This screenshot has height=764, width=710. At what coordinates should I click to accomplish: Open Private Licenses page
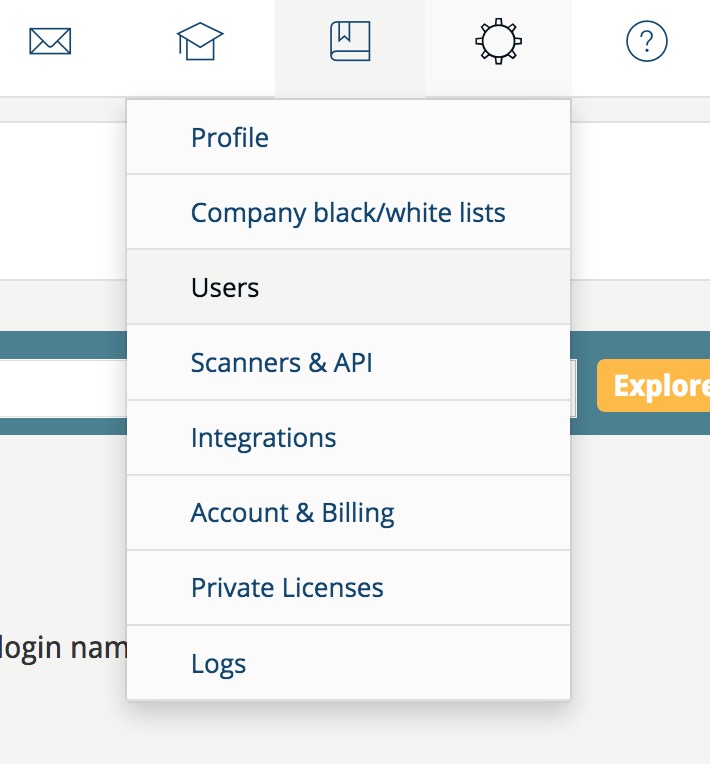pos(348,588)
